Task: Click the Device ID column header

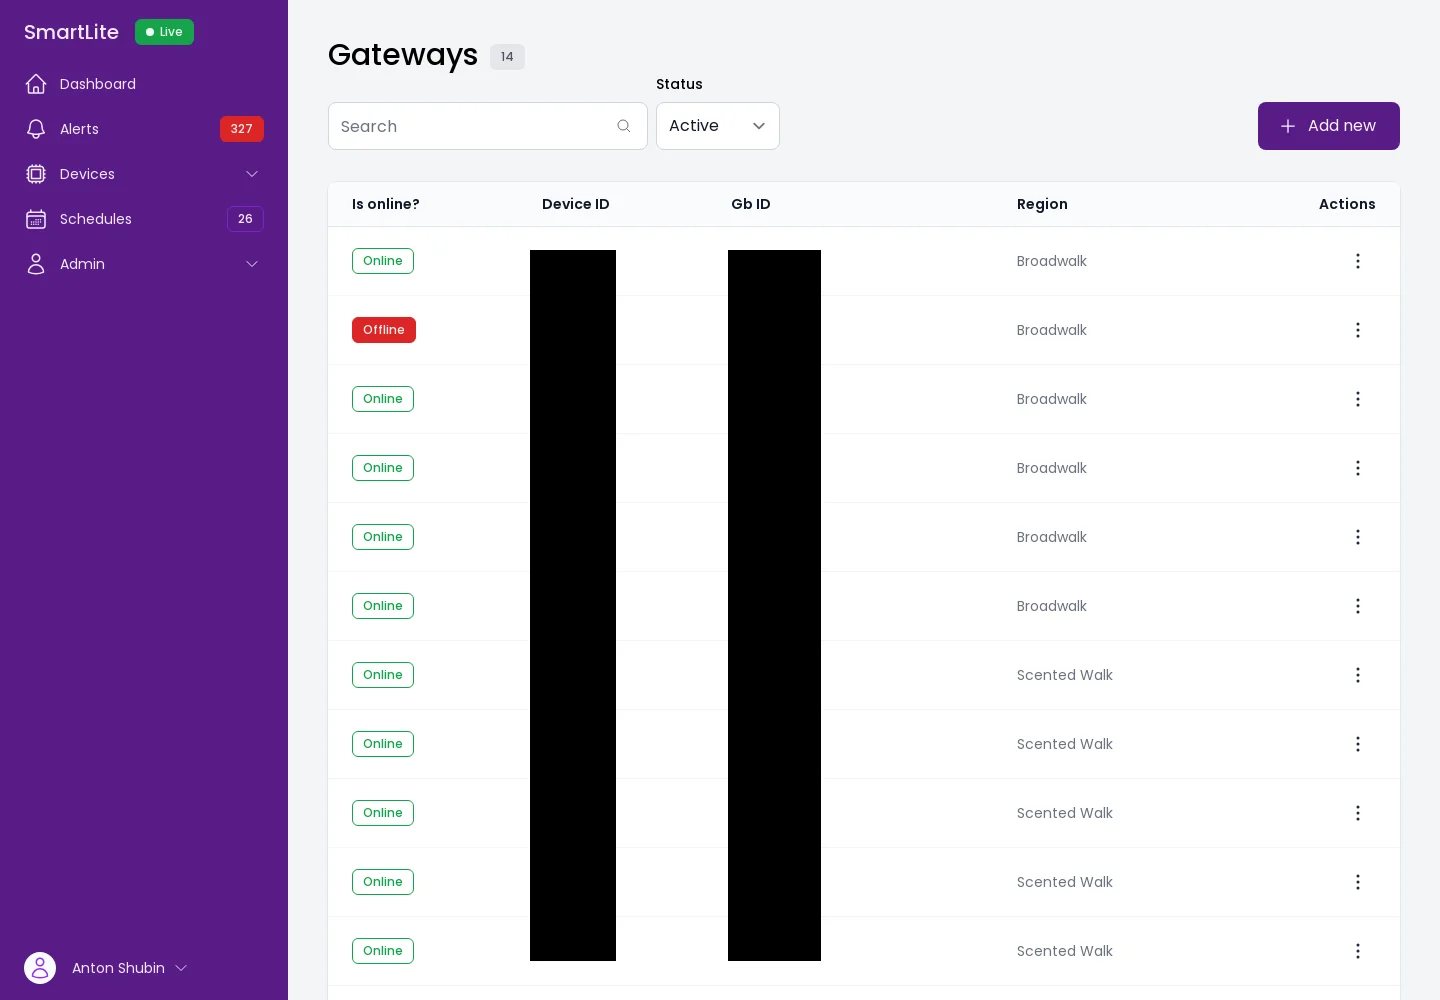Action: click(x=576, y=204)
